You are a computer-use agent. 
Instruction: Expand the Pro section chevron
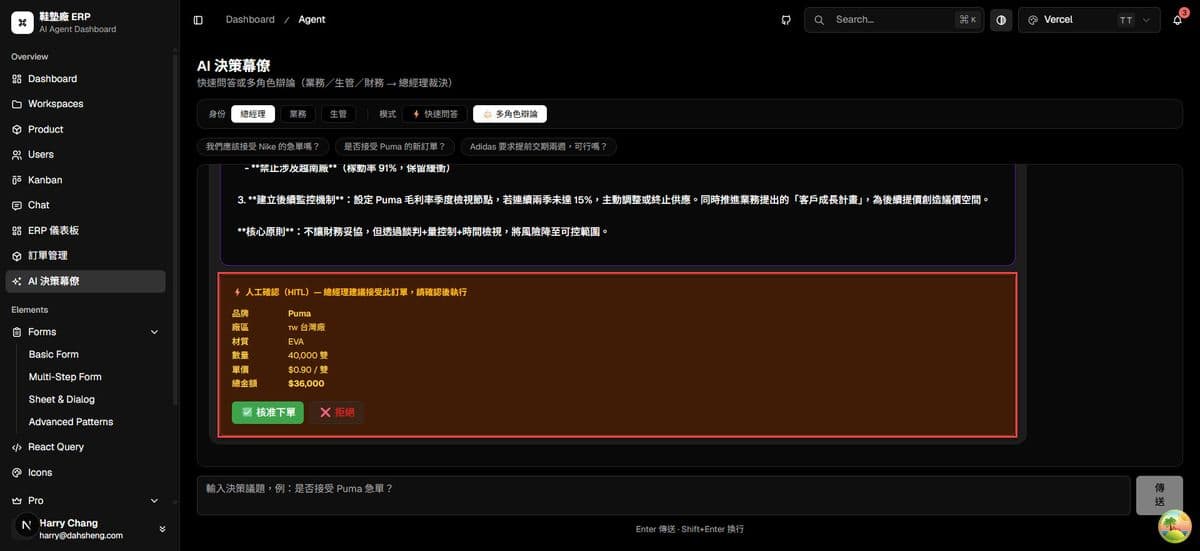(x=154, y=500)
